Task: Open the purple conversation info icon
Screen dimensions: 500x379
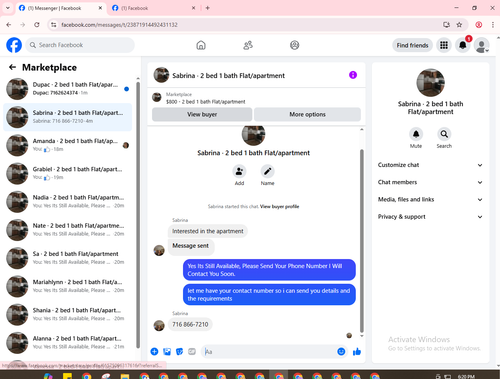Action: pos(353,75)
